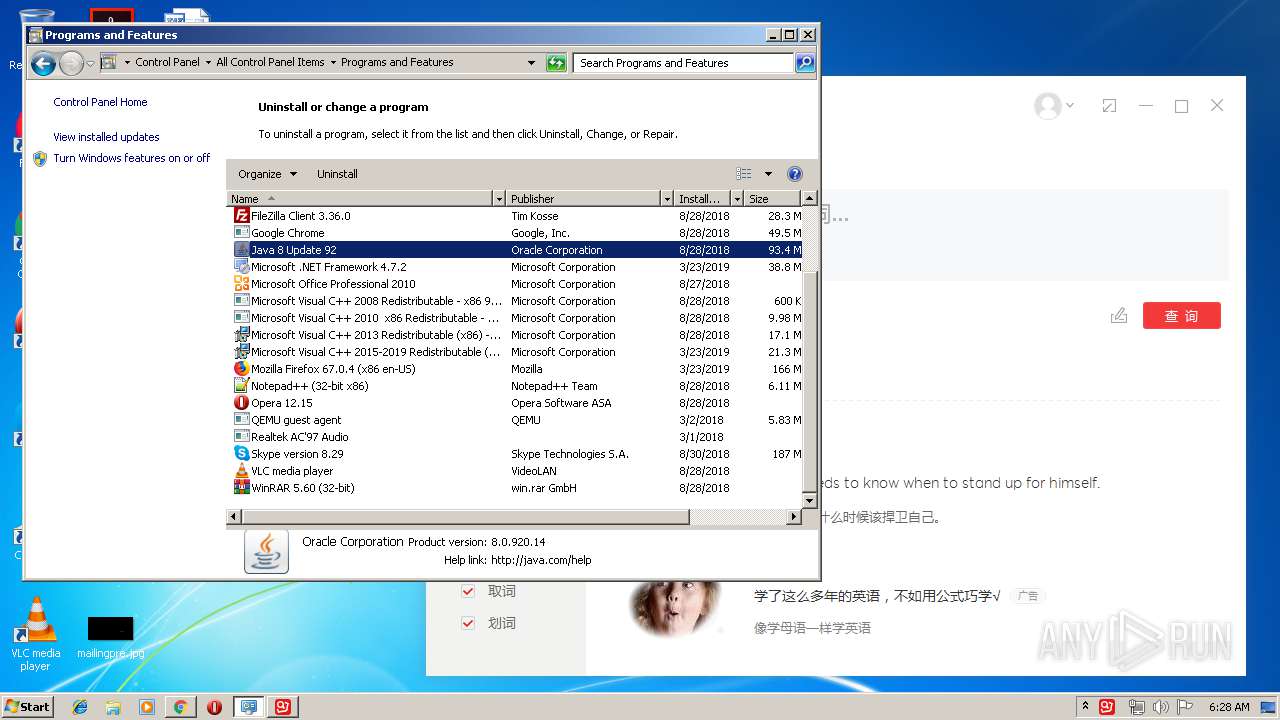Click the Change your view icon
The height and width of the screenshot is (720, 1280).
pos(744,174)
